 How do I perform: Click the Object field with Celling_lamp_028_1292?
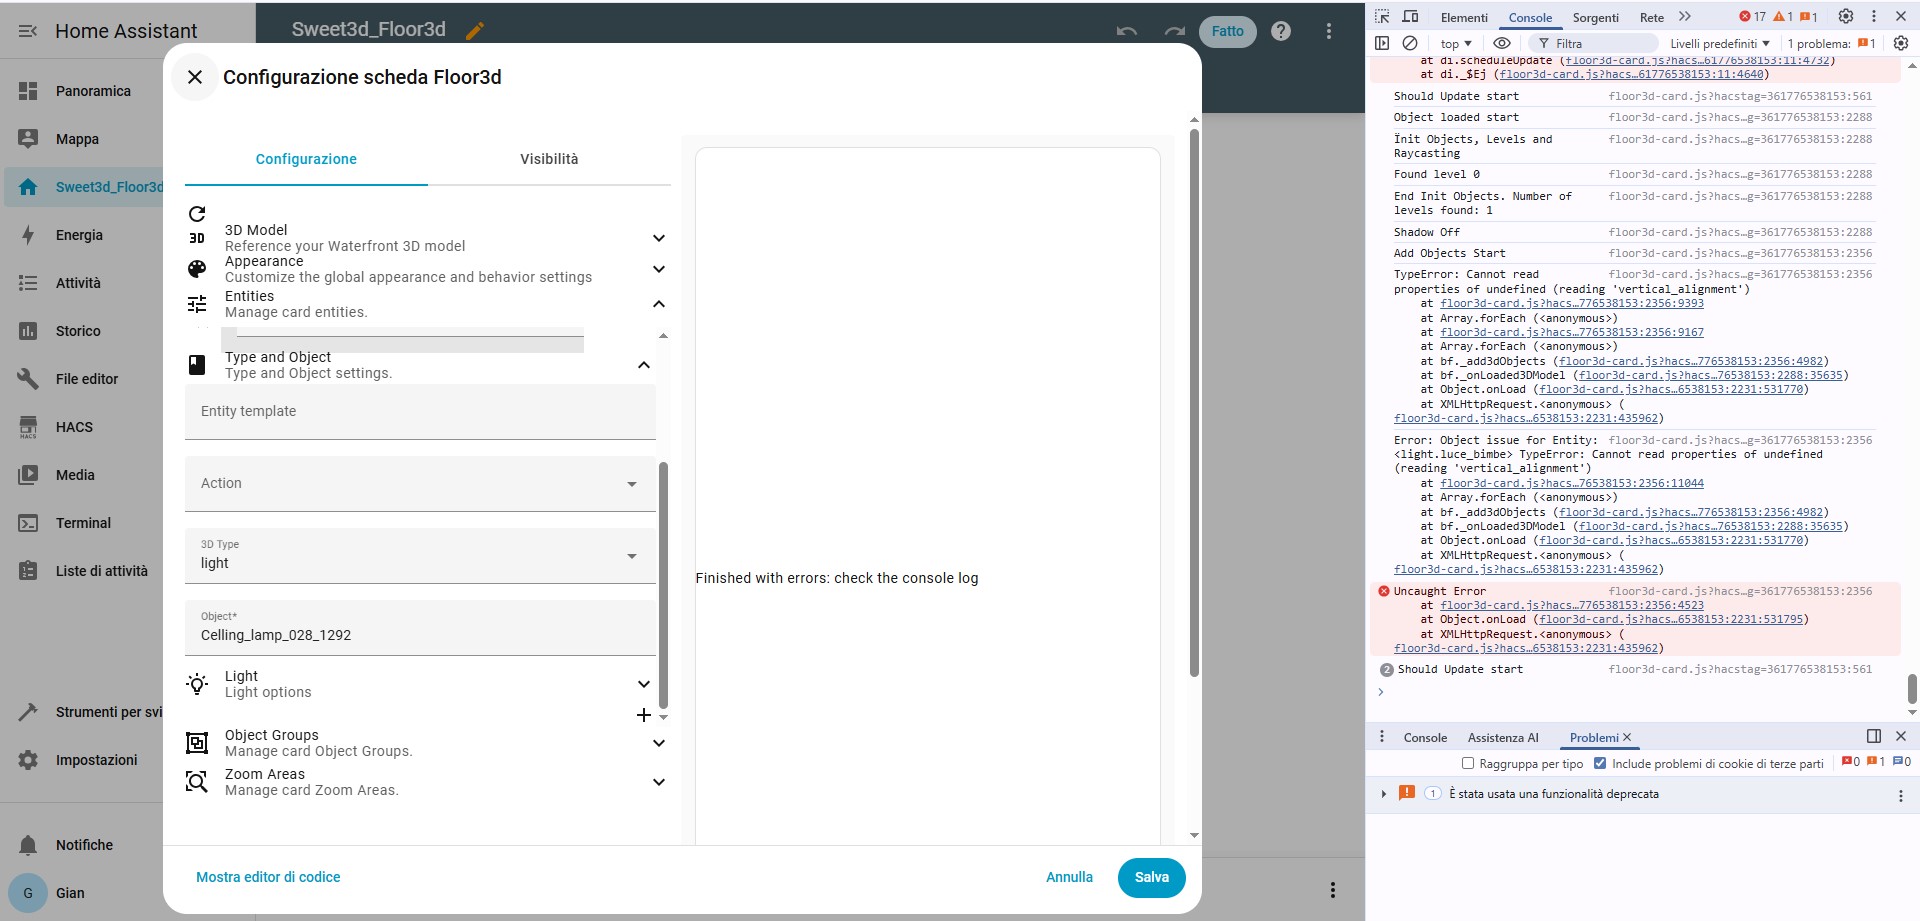pos(420,627)
